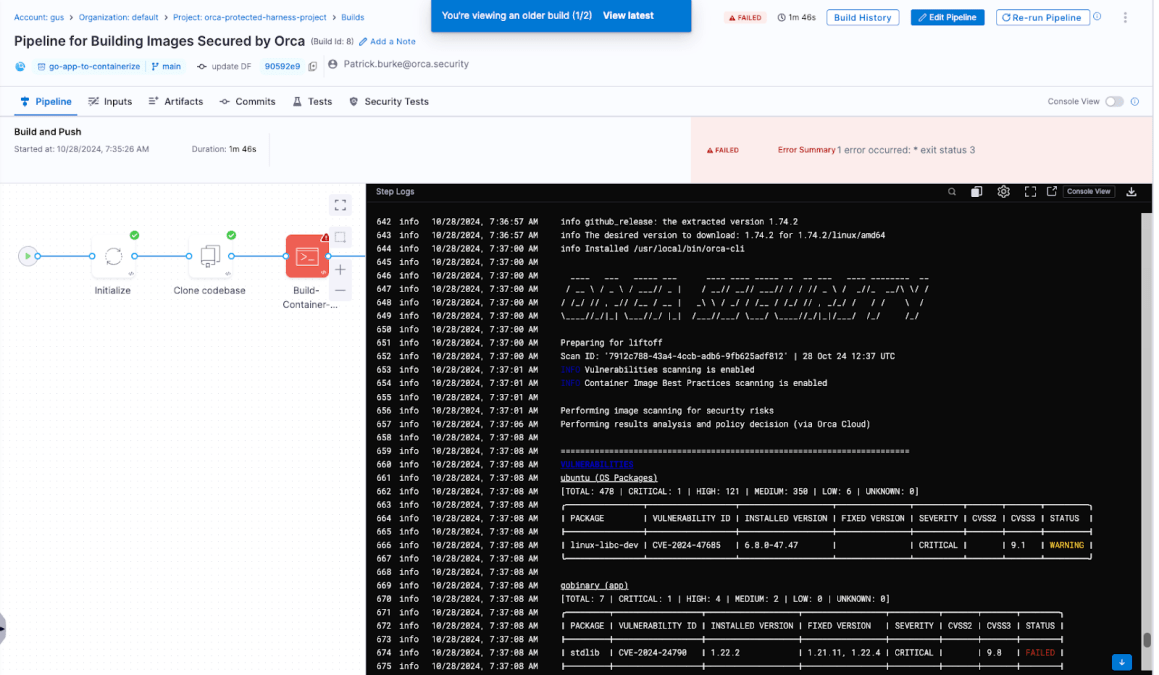Image resolution: width=1159 pixels, height=675 pixels.
Task: Click info icon next to Console View toggle
Action: coord(1135,101)
